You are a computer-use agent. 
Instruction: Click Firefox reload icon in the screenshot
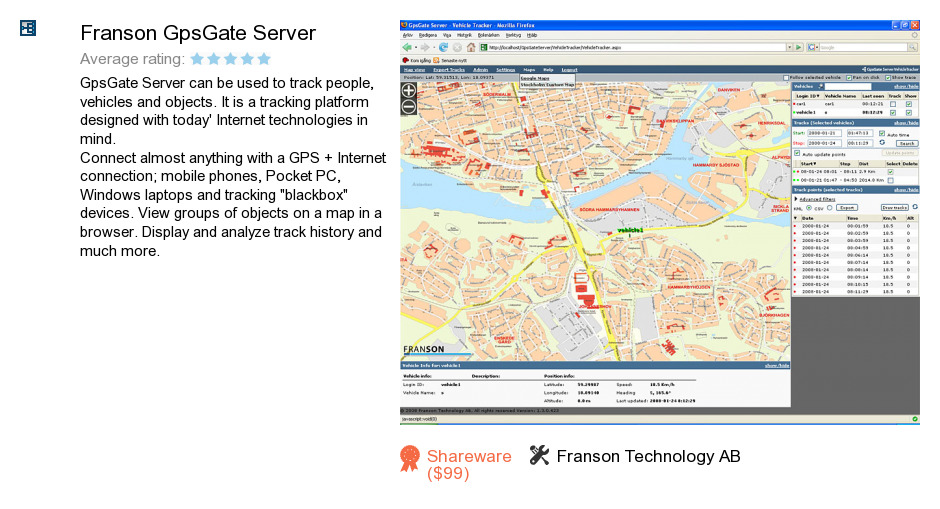[x=444, y=47]
